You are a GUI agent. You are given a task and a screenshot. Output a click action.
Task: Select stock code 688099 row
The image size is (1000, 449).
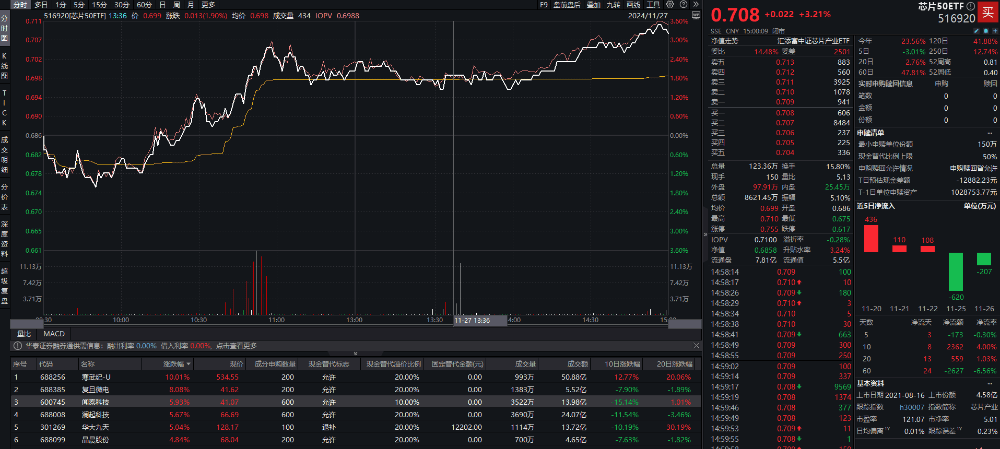(356, 439)
